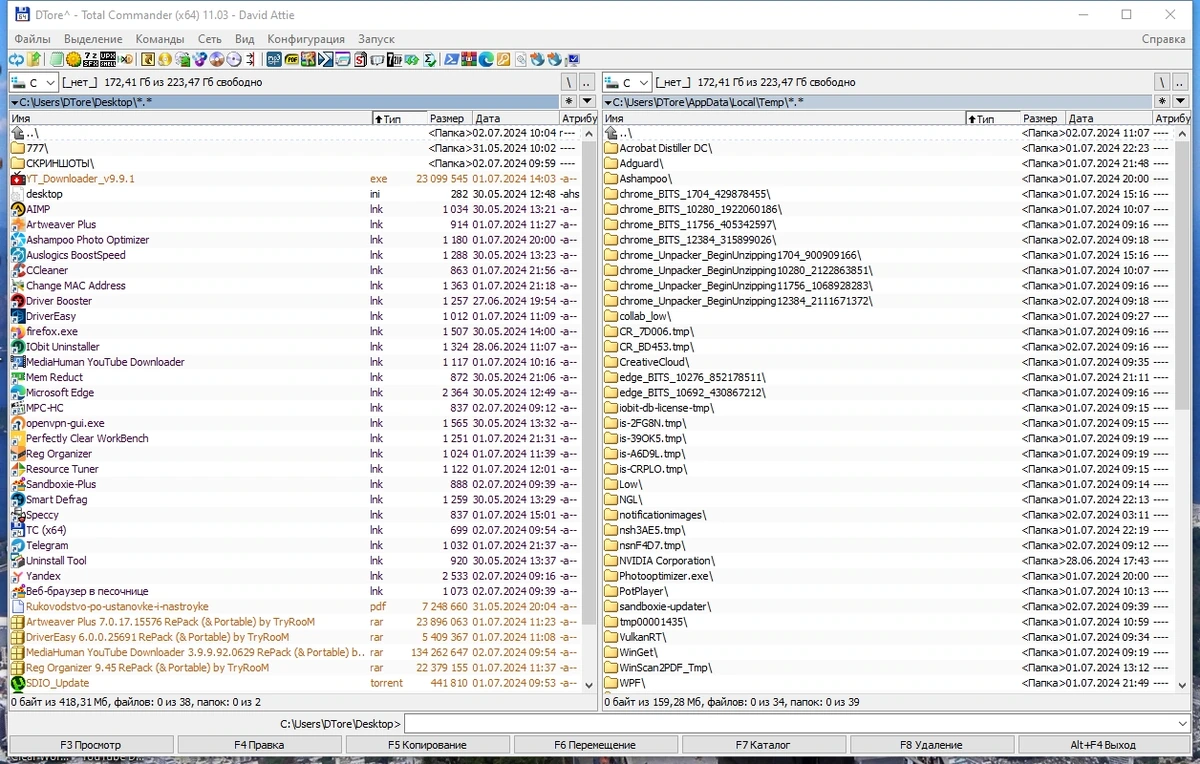Click the checksum sigma toolbar icon

429,59
